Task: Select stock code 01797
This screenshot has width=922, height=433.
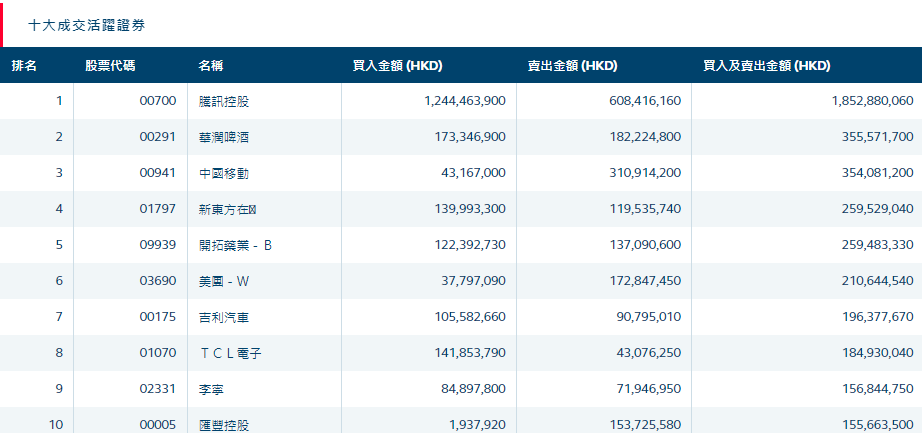Action: [158, 209]
